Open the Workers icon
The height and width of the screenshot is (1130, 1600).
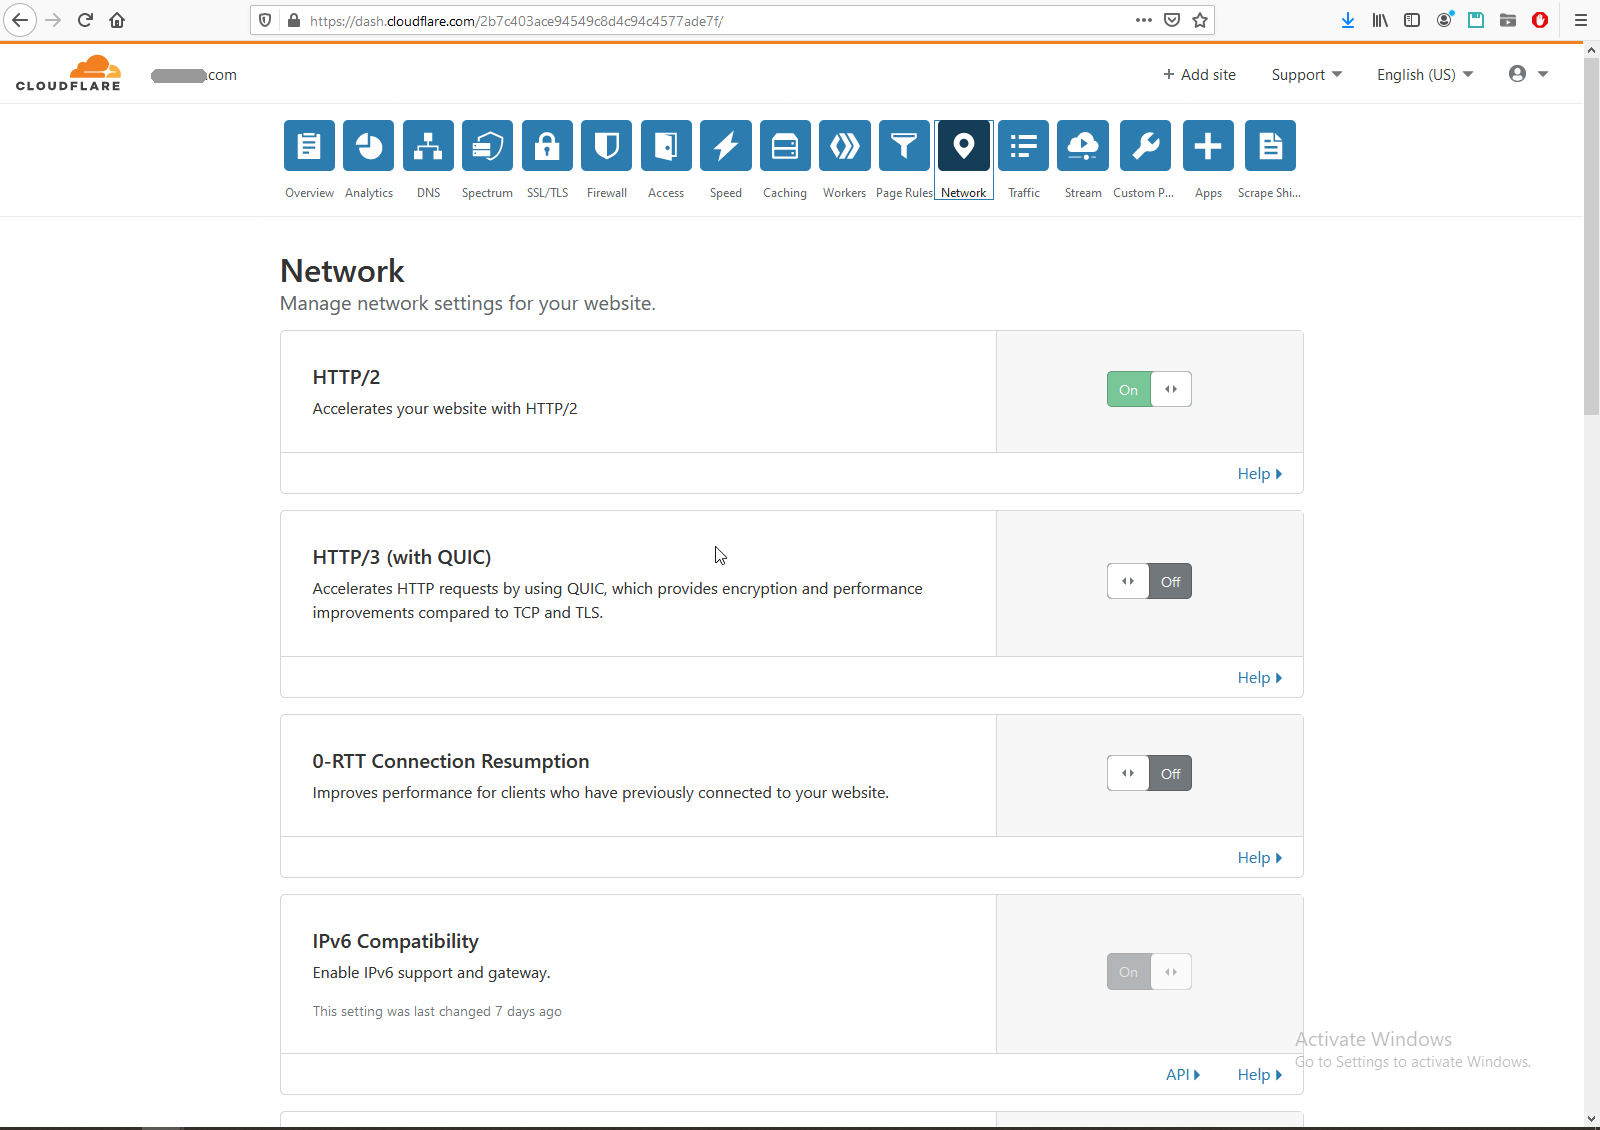coord(844,147)
